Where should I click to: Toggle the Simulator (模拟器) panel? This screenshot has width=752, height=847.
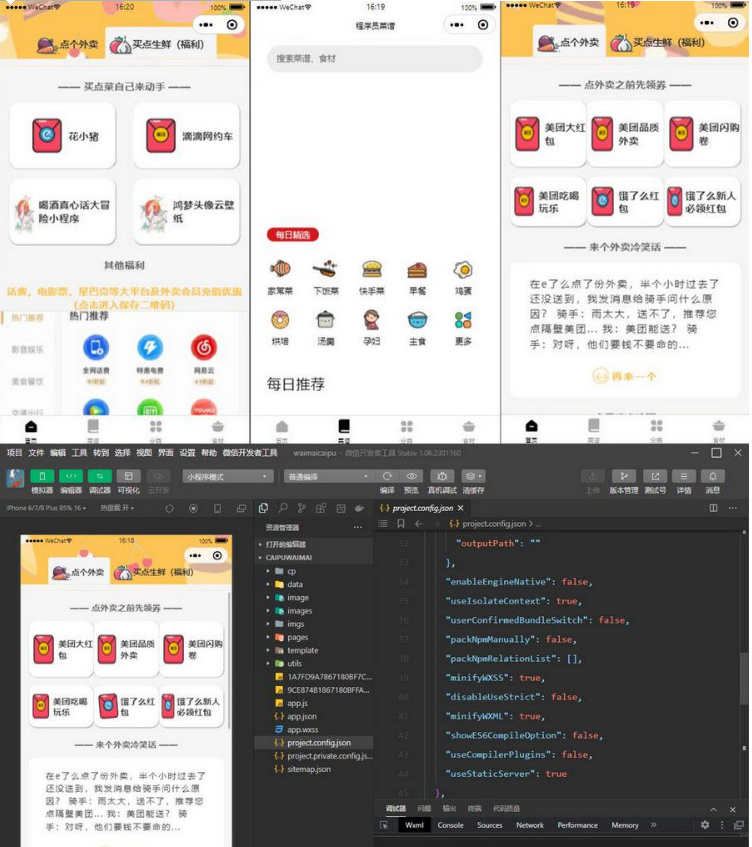(x=42, y=477)
